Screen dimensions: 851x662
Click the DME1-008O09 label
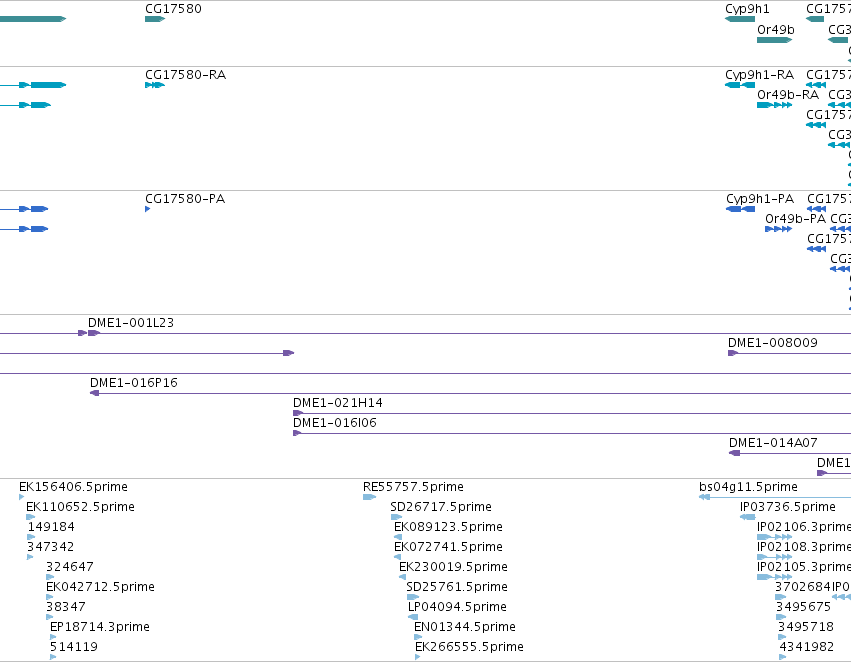pyautogui.click(x=772, y=342)
